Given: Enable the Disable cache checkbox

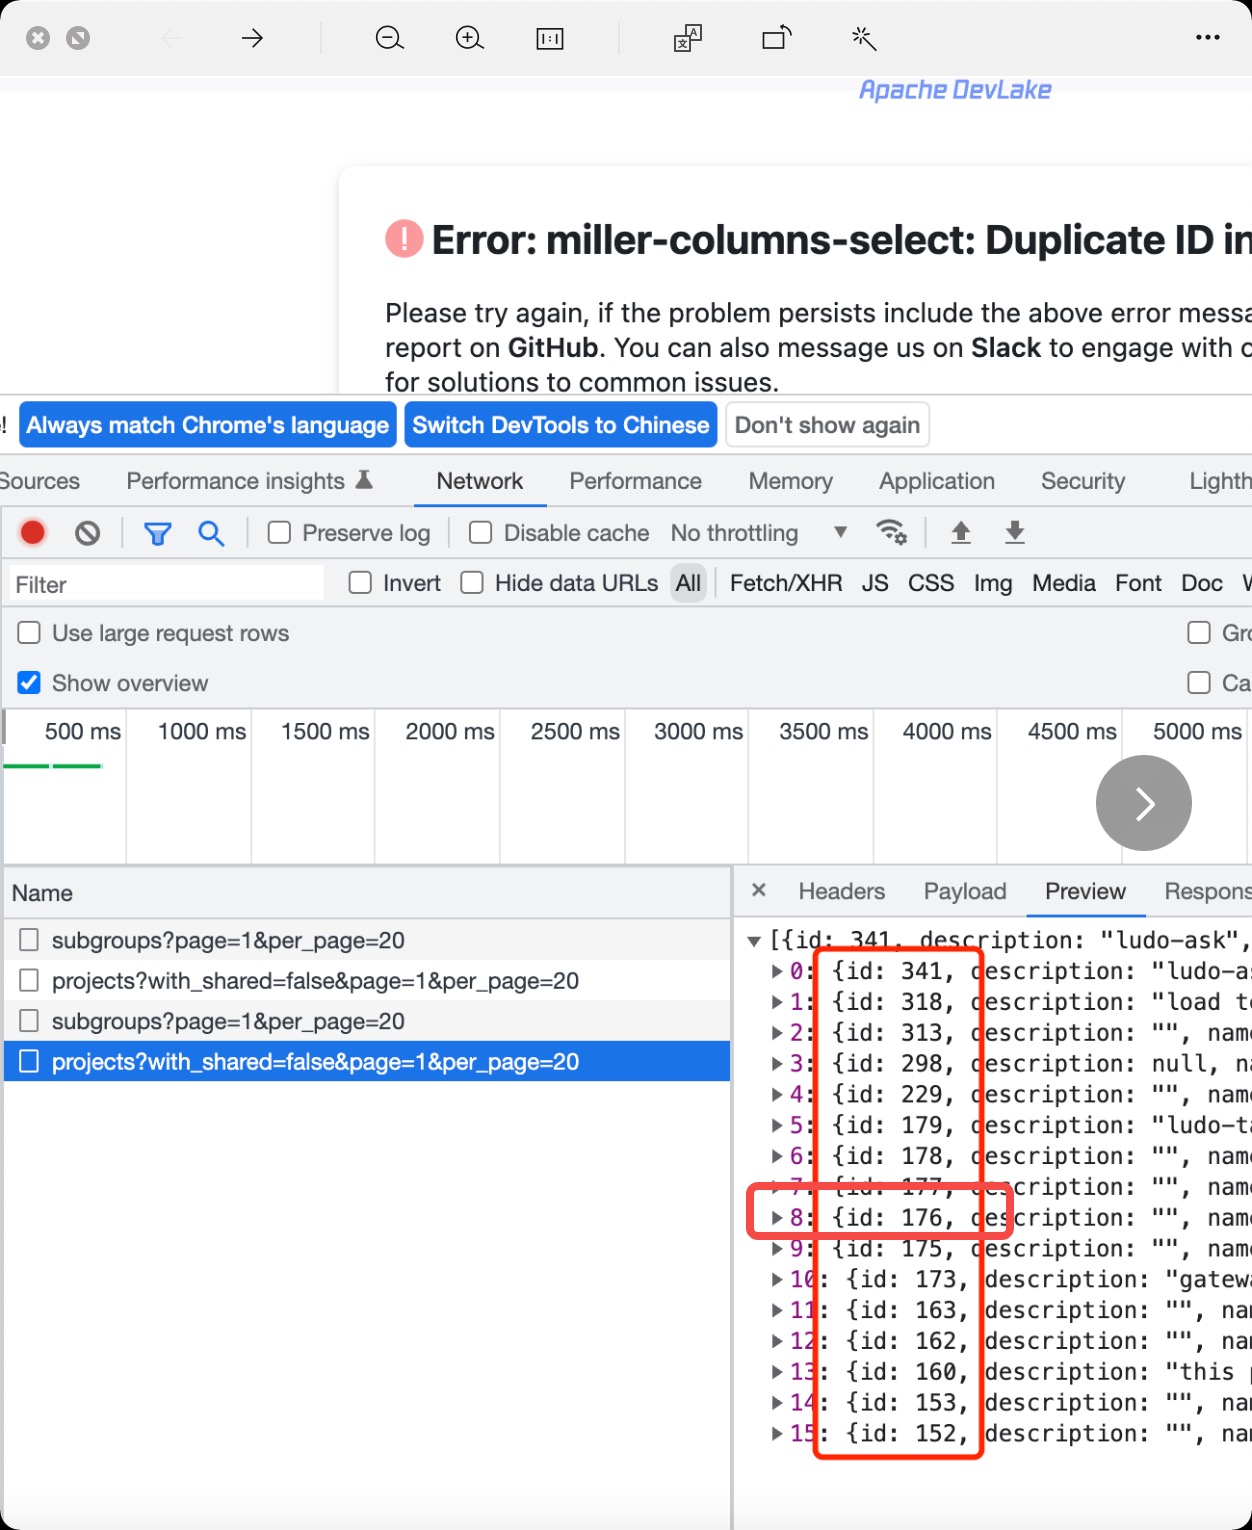Looking at the screenshot, I should 481,533.
